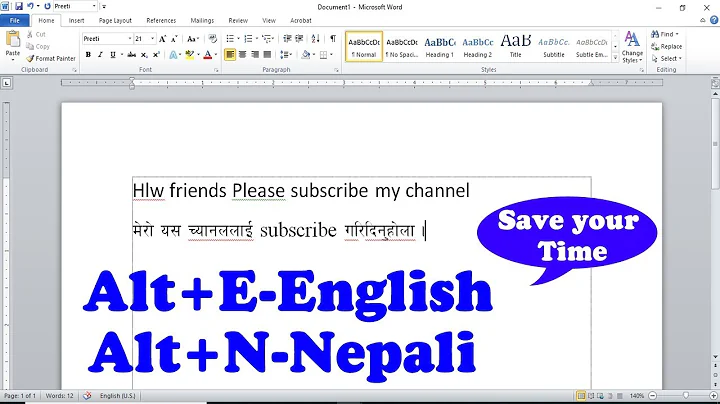Click the Words: 12 count in status bar
This screenshot has height=404, width=720.
[x=59, y=395]
